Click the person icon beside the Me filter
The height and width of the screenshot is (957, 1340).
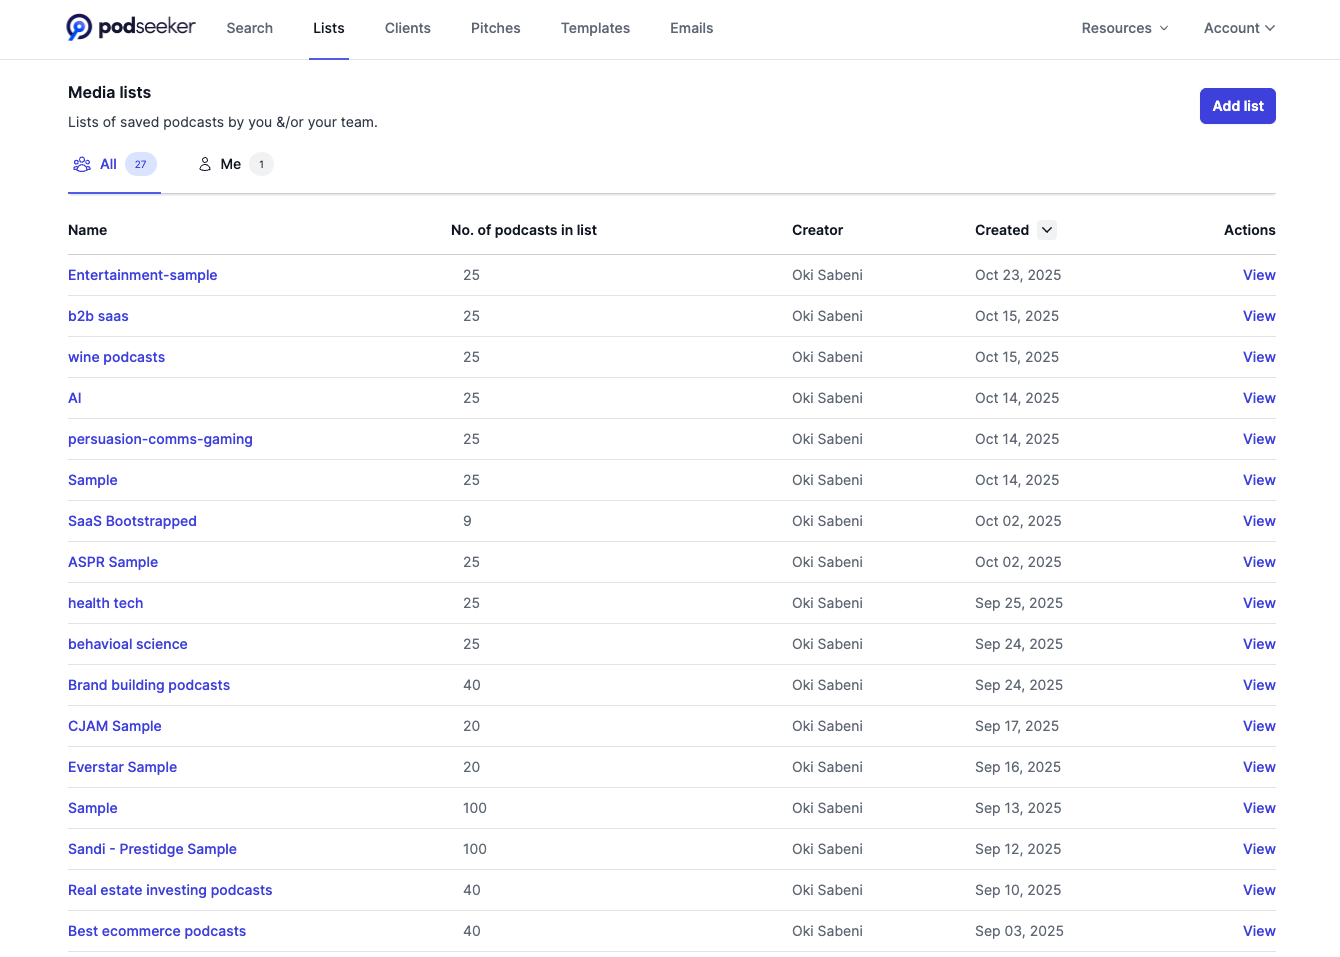203,164
